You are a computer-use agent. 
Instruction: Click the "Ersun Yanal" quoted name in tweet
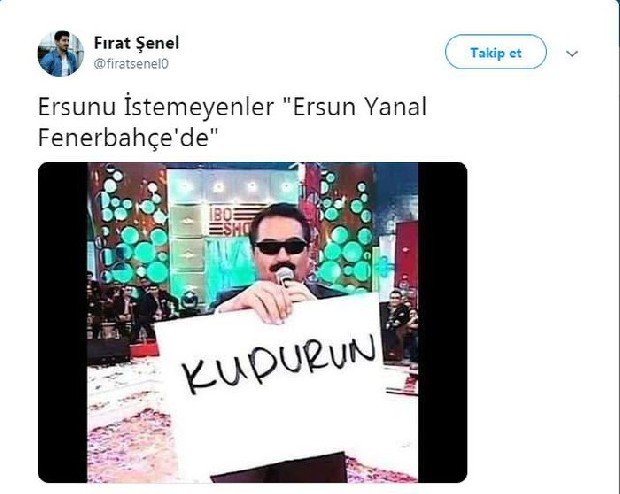[x=359, y=106]
